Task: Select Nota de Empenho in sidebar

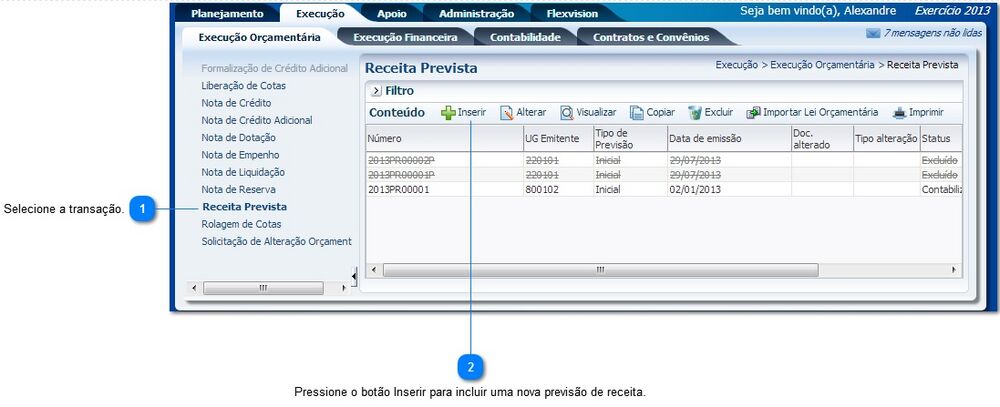Action: coord(240,155)
